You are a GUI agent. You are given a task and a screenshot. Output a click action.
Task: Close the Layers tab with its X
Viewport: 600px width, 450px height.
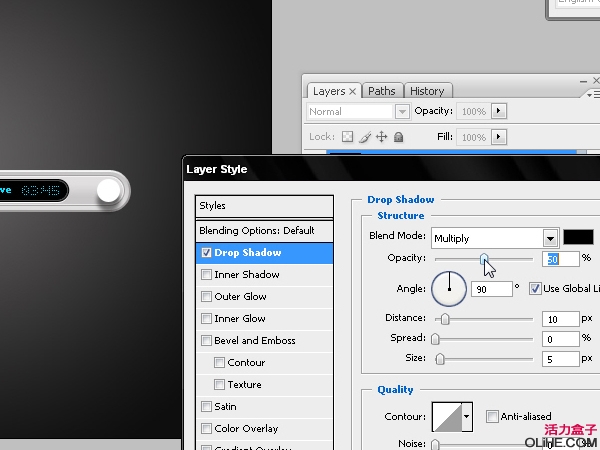352,91
